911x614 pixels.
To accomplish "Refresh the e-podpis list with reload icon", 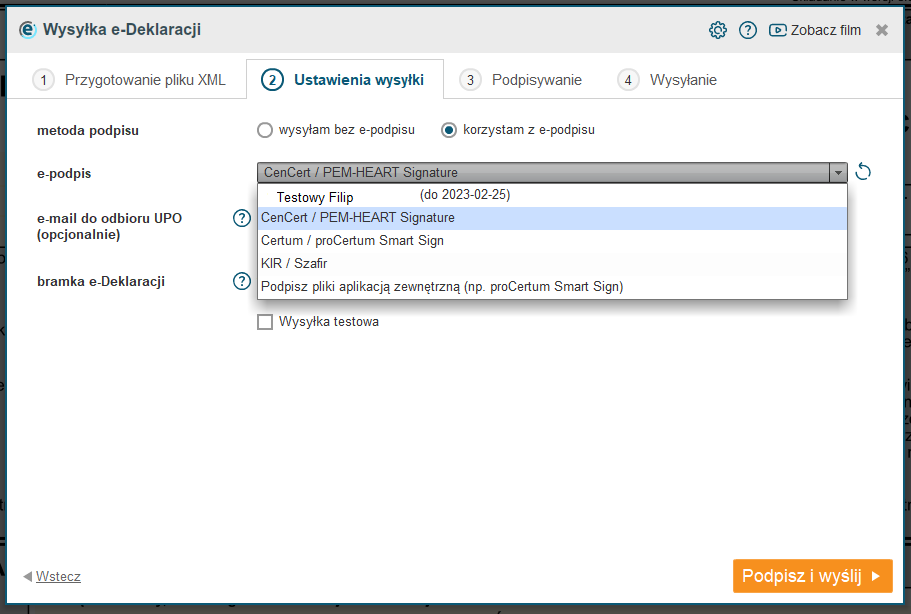I will (x=863, y=172).
